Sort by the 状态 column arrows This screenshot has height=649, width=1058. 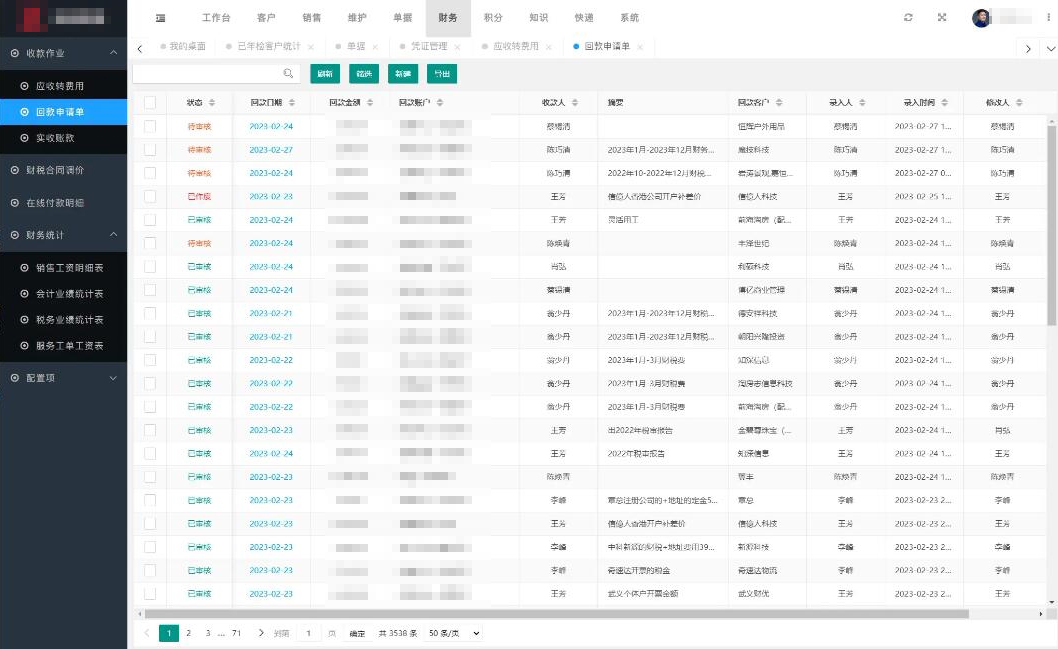pos(212,103)
